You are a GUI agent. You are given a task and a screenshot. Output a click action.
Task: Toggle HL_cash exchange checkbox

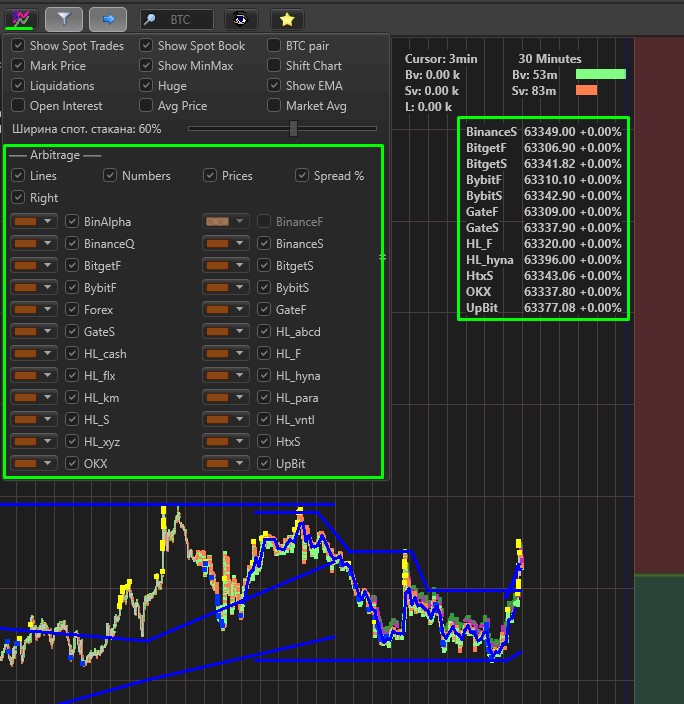tap(72, 353)
